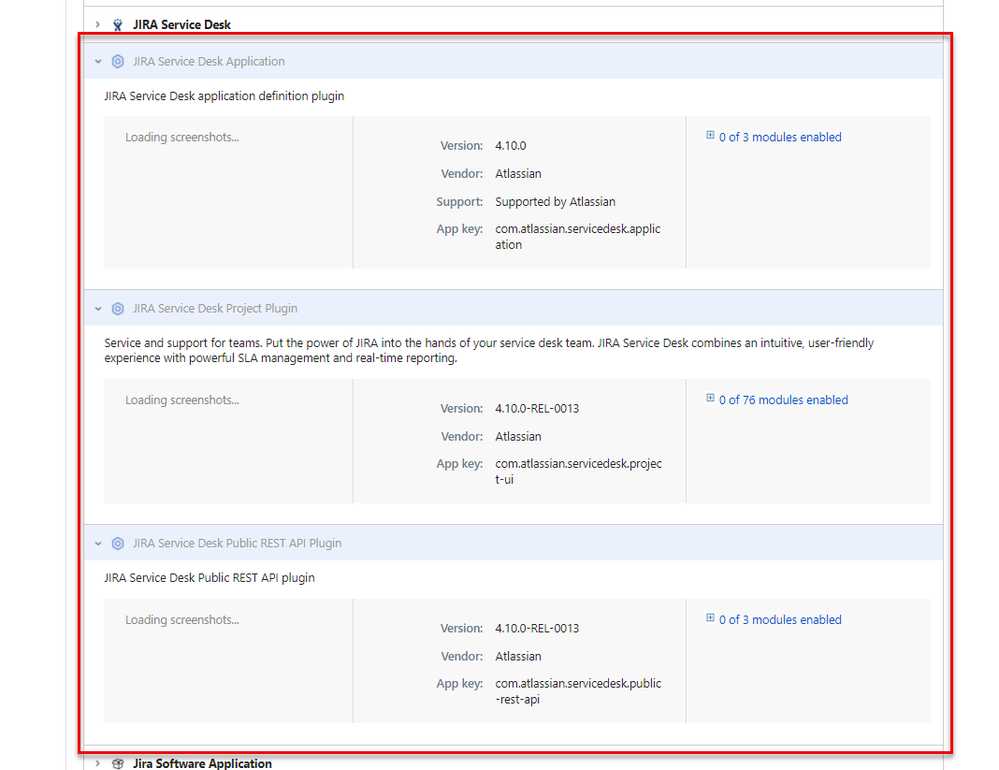Screen dimensions: 999x770
Task: Click version '4.10.0-REL-0013' of the Project Plugin
Action: coord(537,409)
